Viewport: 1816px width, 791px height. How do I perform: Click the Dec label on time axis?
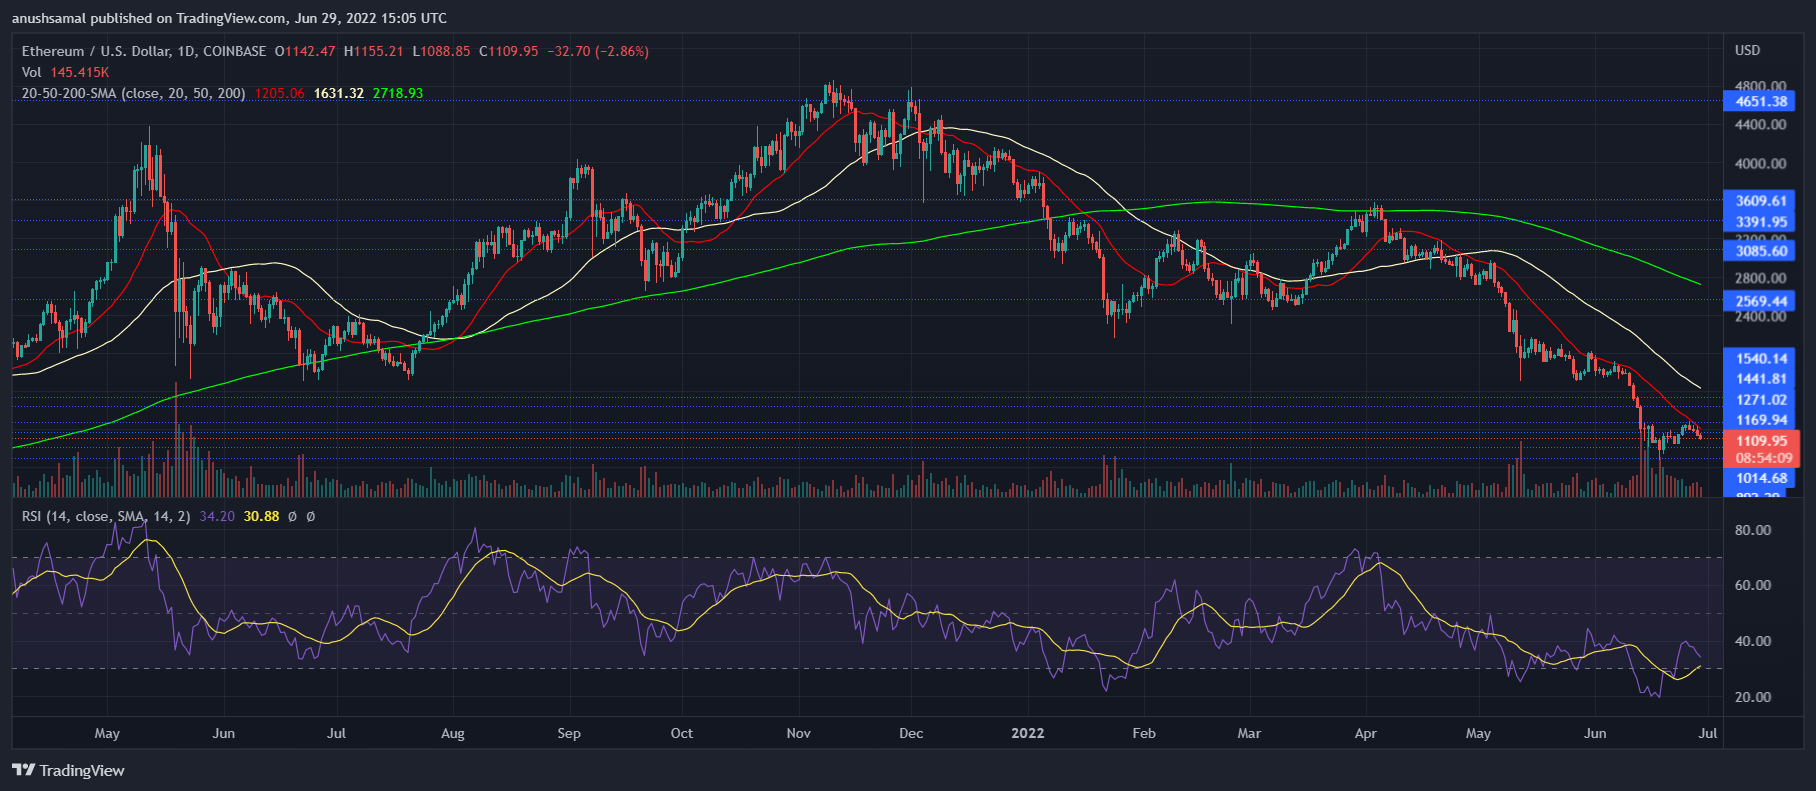tap(911, 733)
